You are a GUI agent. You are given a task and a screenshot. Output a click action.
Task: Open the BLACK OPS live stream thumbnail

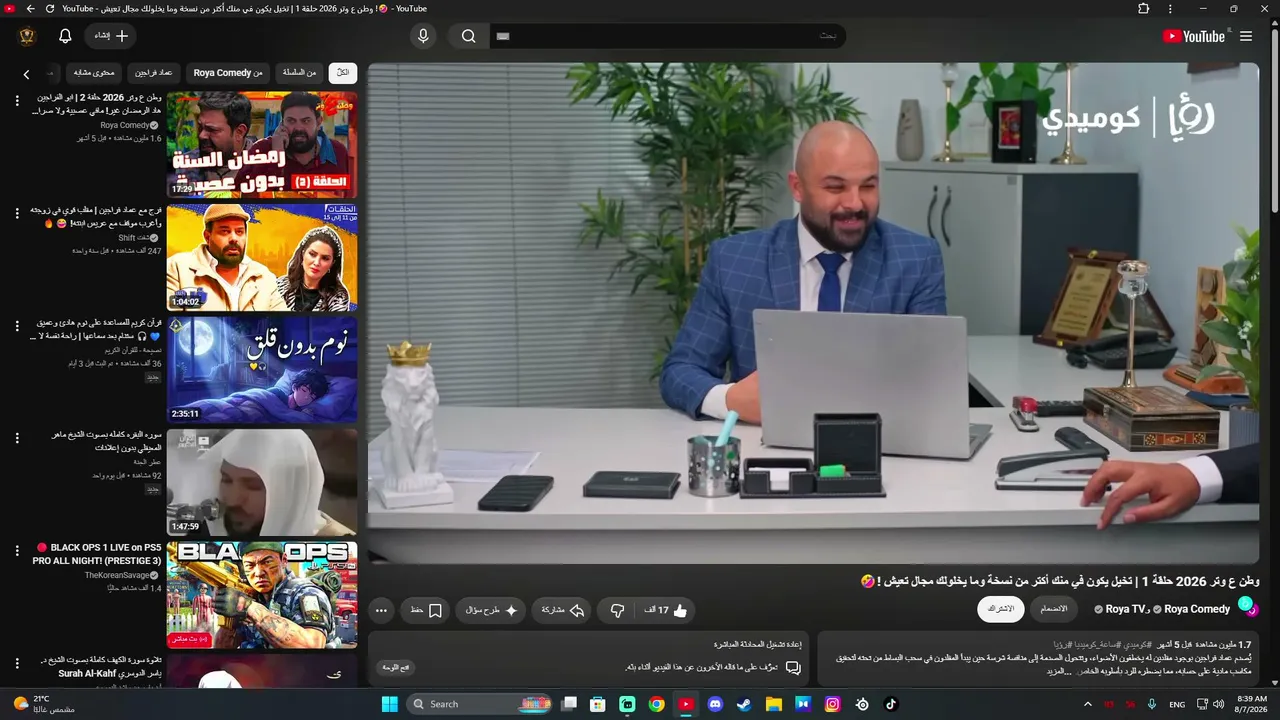point(262,595)
